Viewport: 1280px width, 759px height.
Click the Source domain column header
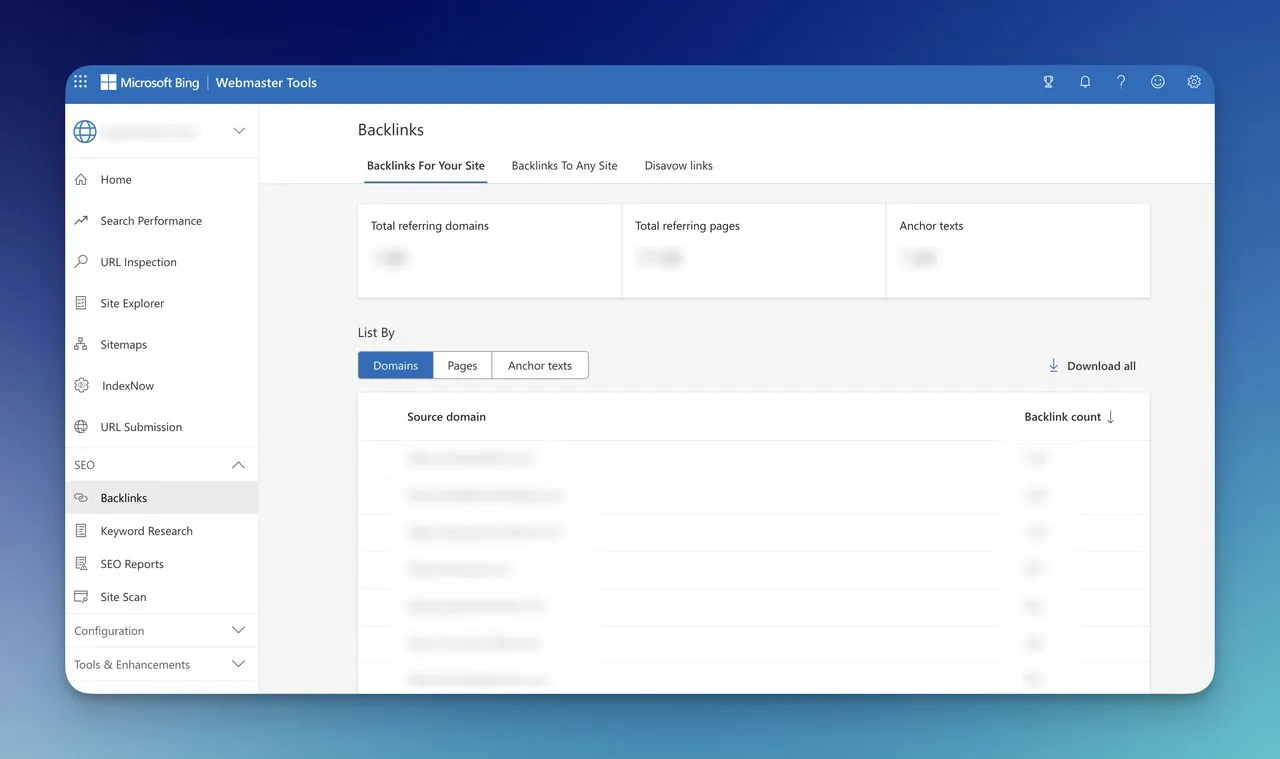coord(446,417)
